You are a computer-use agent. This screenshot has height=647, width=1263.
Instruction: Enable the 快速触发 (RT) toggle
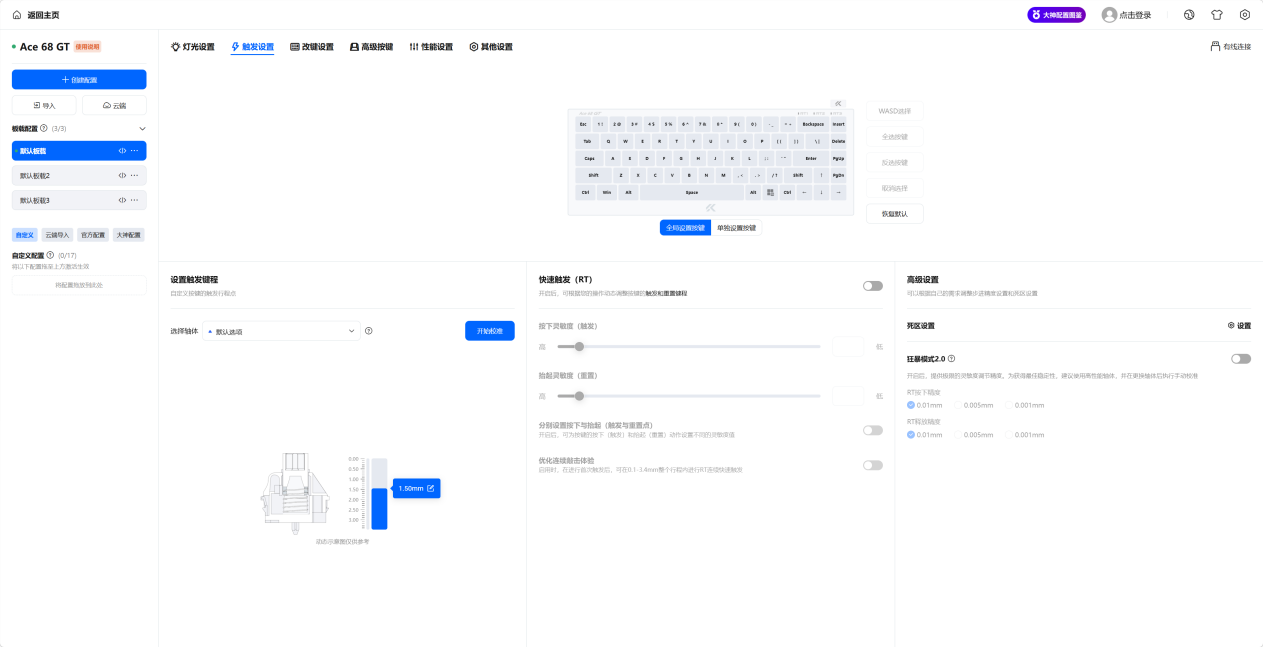coord(872,286)
